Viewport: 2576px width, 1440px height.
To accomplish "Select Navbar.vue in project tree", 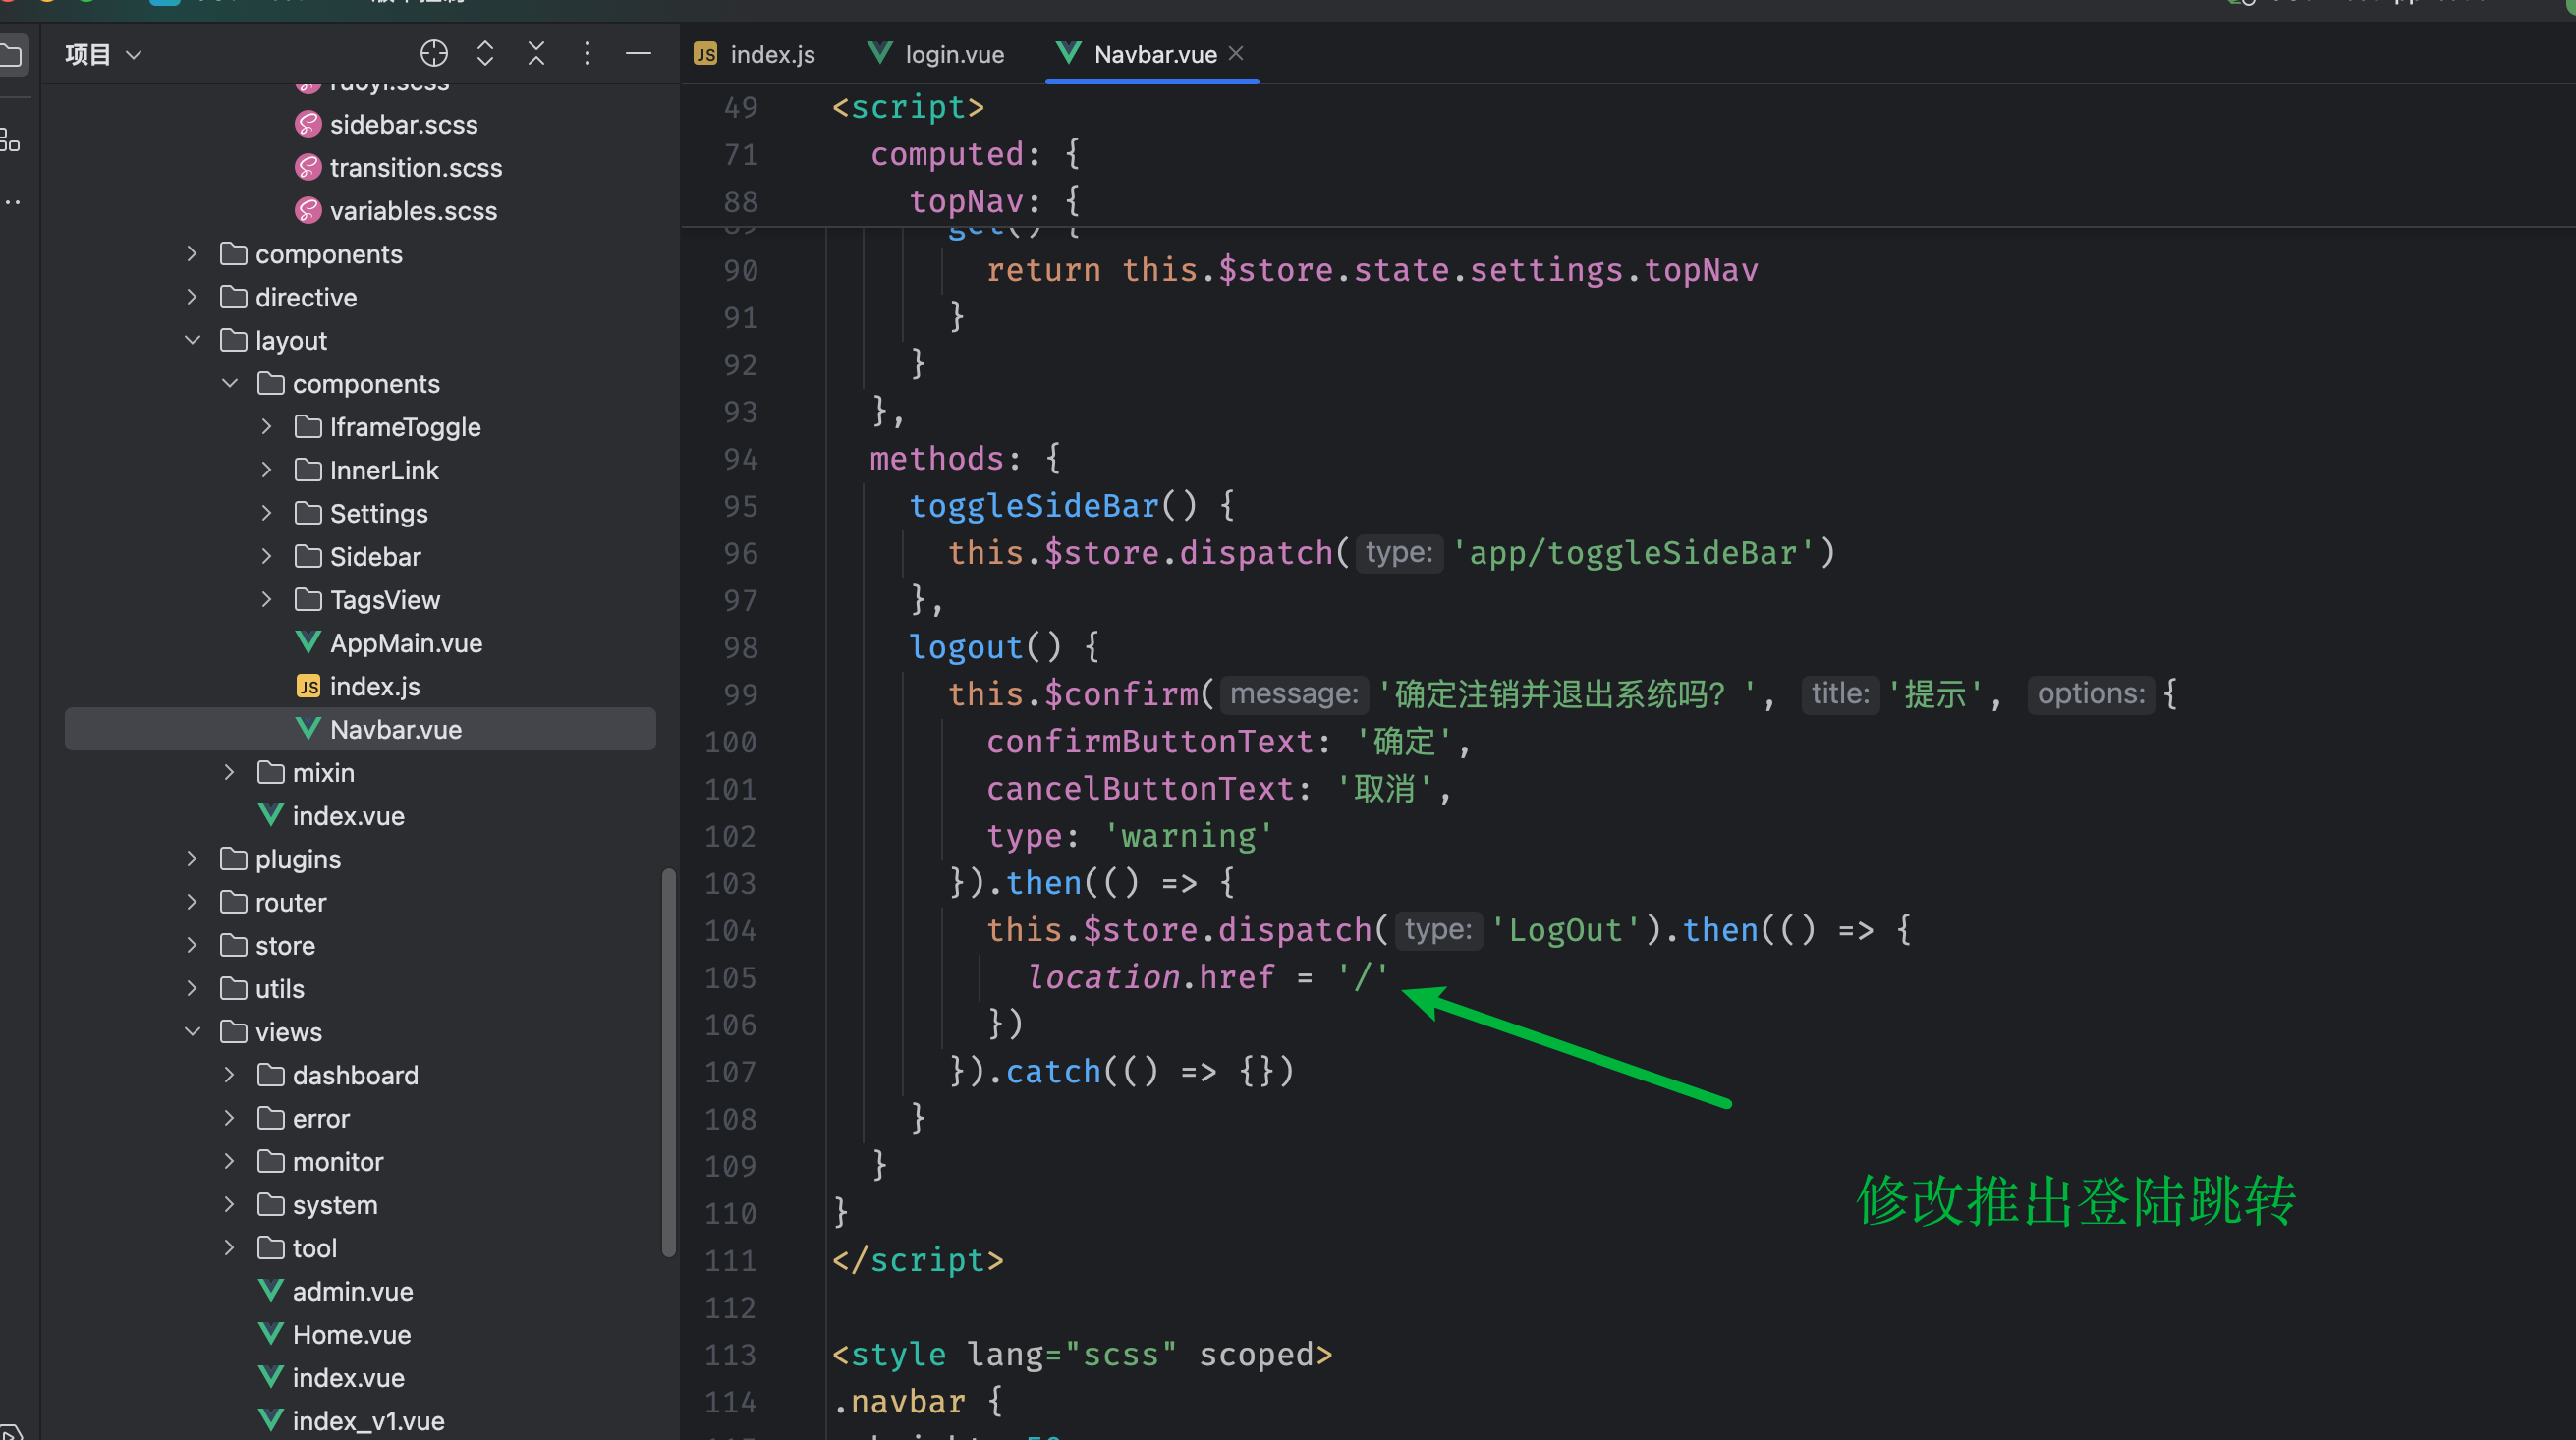I will (x=360, y=729).
